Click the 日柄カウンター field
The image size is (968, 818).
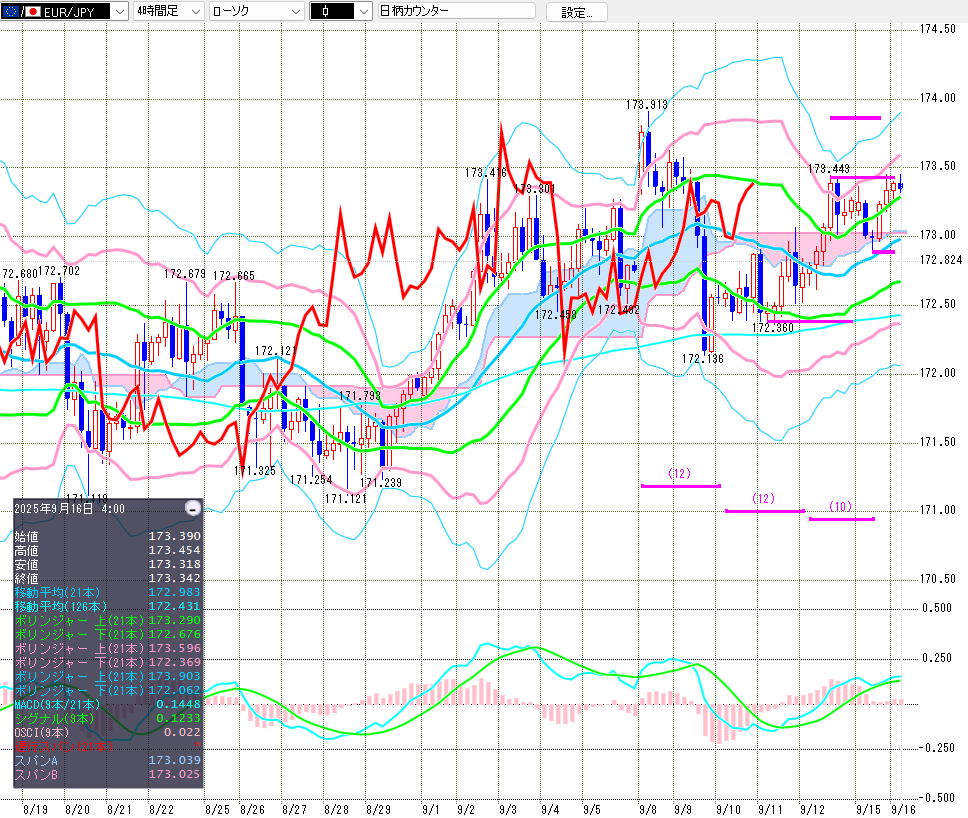[x=456, y=10]
